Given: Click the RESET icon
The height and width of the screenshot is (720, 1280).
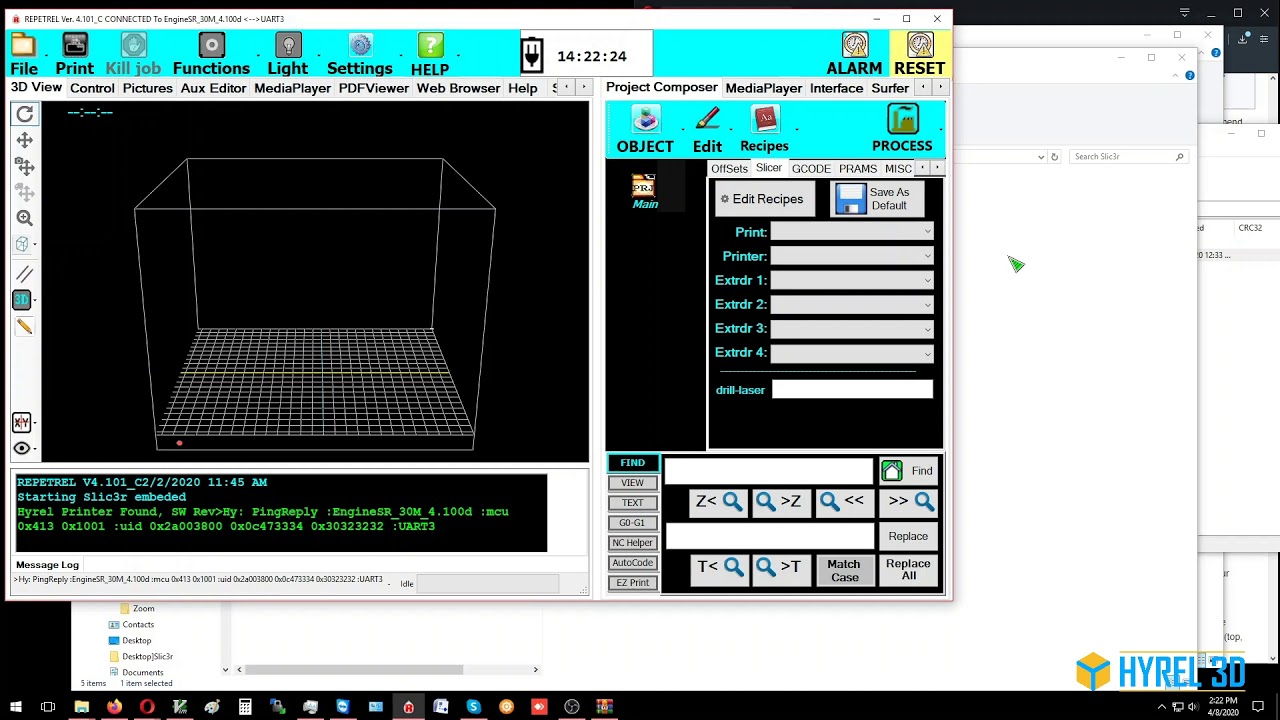Looking at the screenshot, I should pyautogui.click(x=920, y=45).
